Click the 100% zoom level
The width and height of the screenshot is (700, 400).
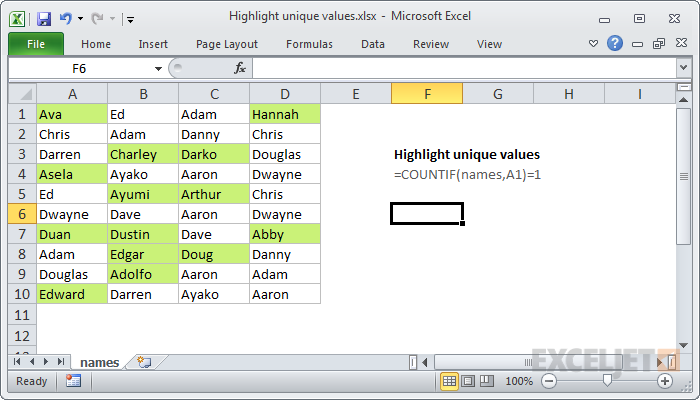coord(519,381)
